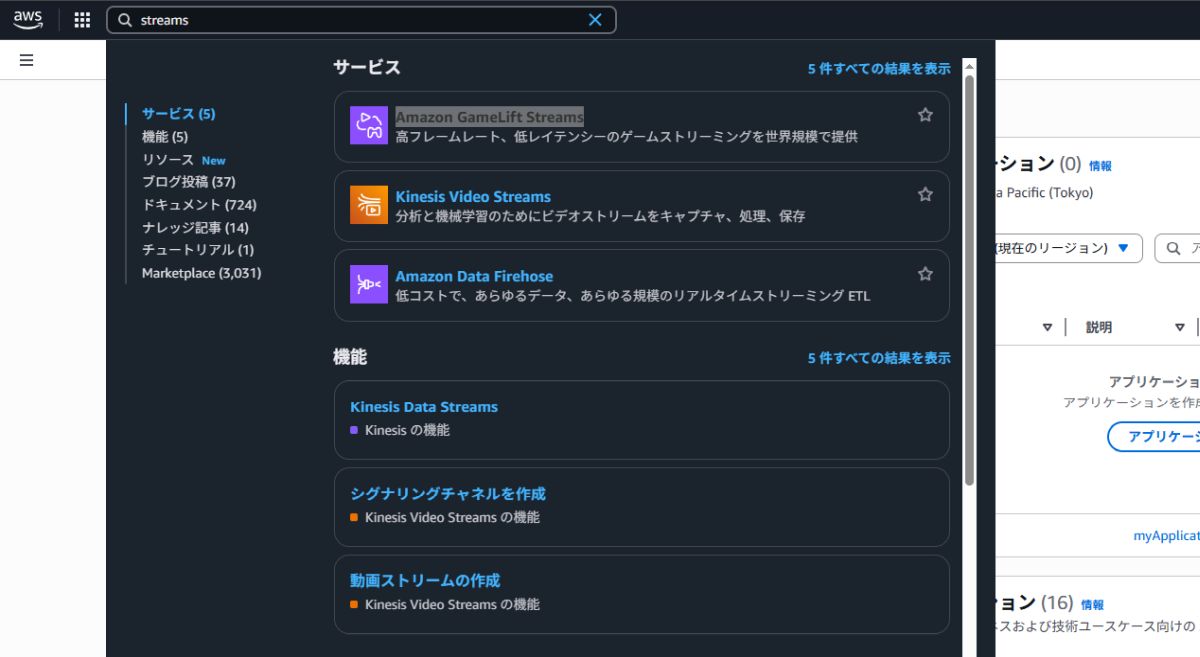The image size is (1200, 657).
Task: Sort the column left of 説明
Action: [x=1047, y=327]
